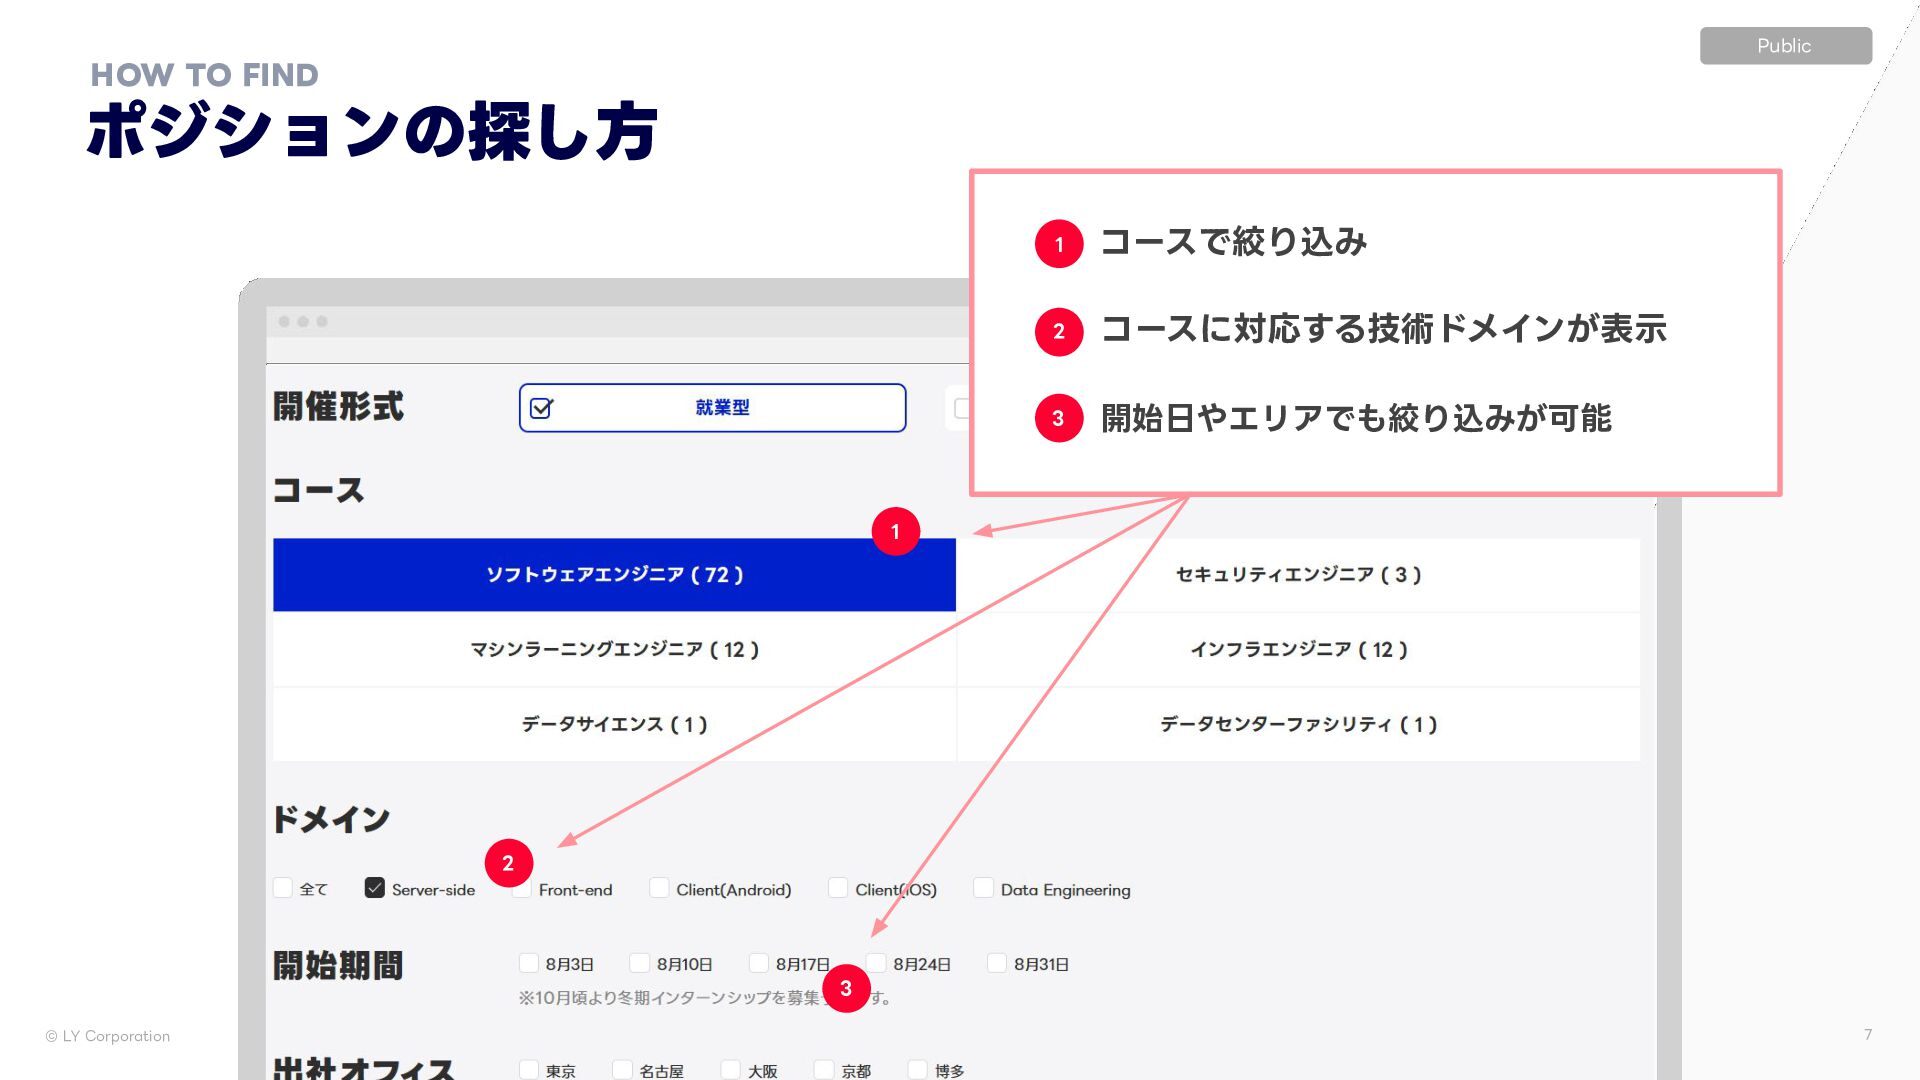Check the 8月31日 start date
The width and height of the screenshot is (1920, 1080).
click(997, 963)
